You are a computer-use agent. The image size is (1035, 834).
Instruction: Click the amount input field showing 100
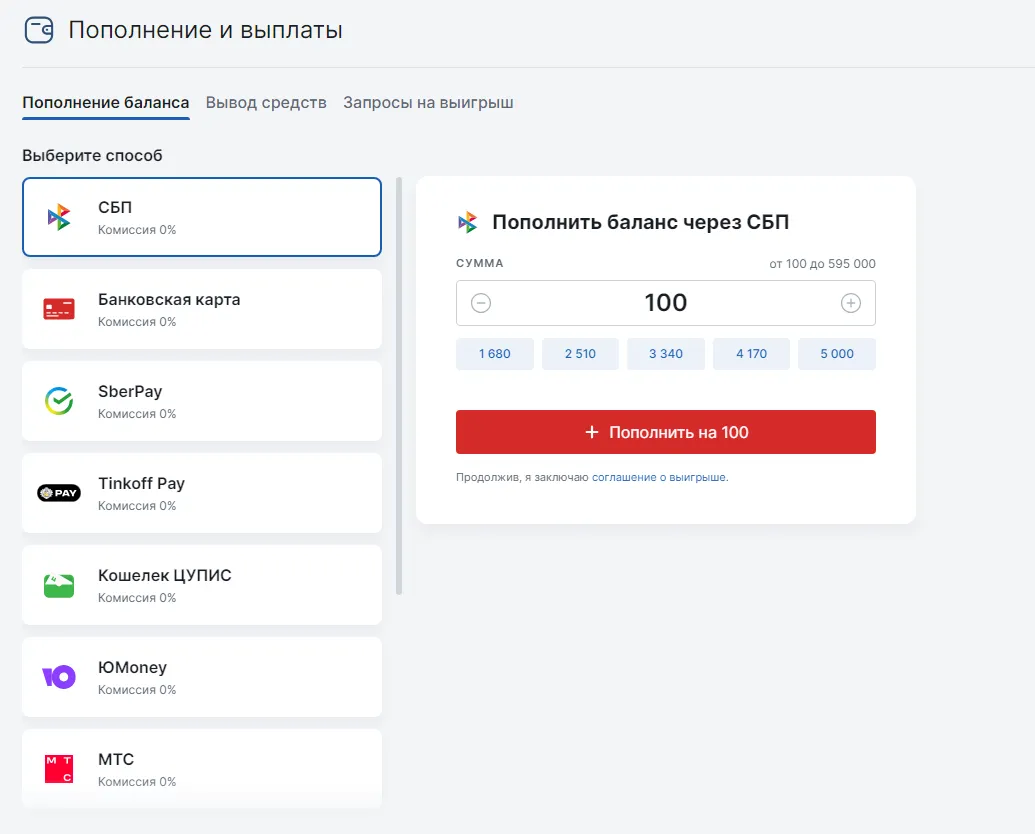click(x=665, y=303)
